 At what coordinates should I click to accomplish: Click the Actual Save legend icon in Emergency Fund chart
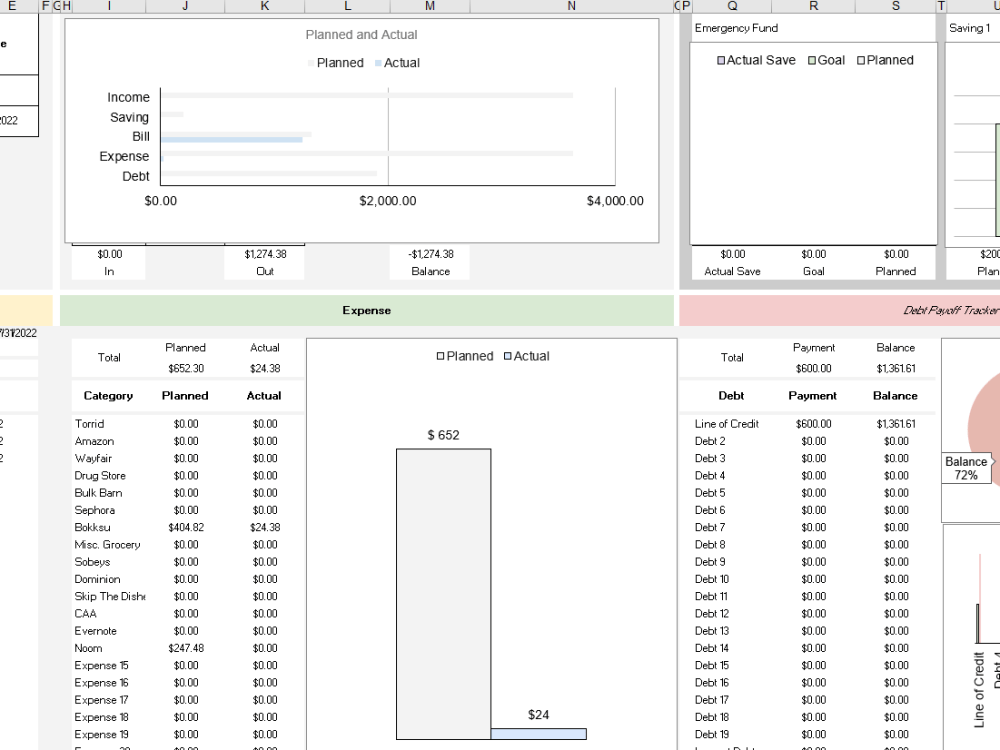pos(722,60)
